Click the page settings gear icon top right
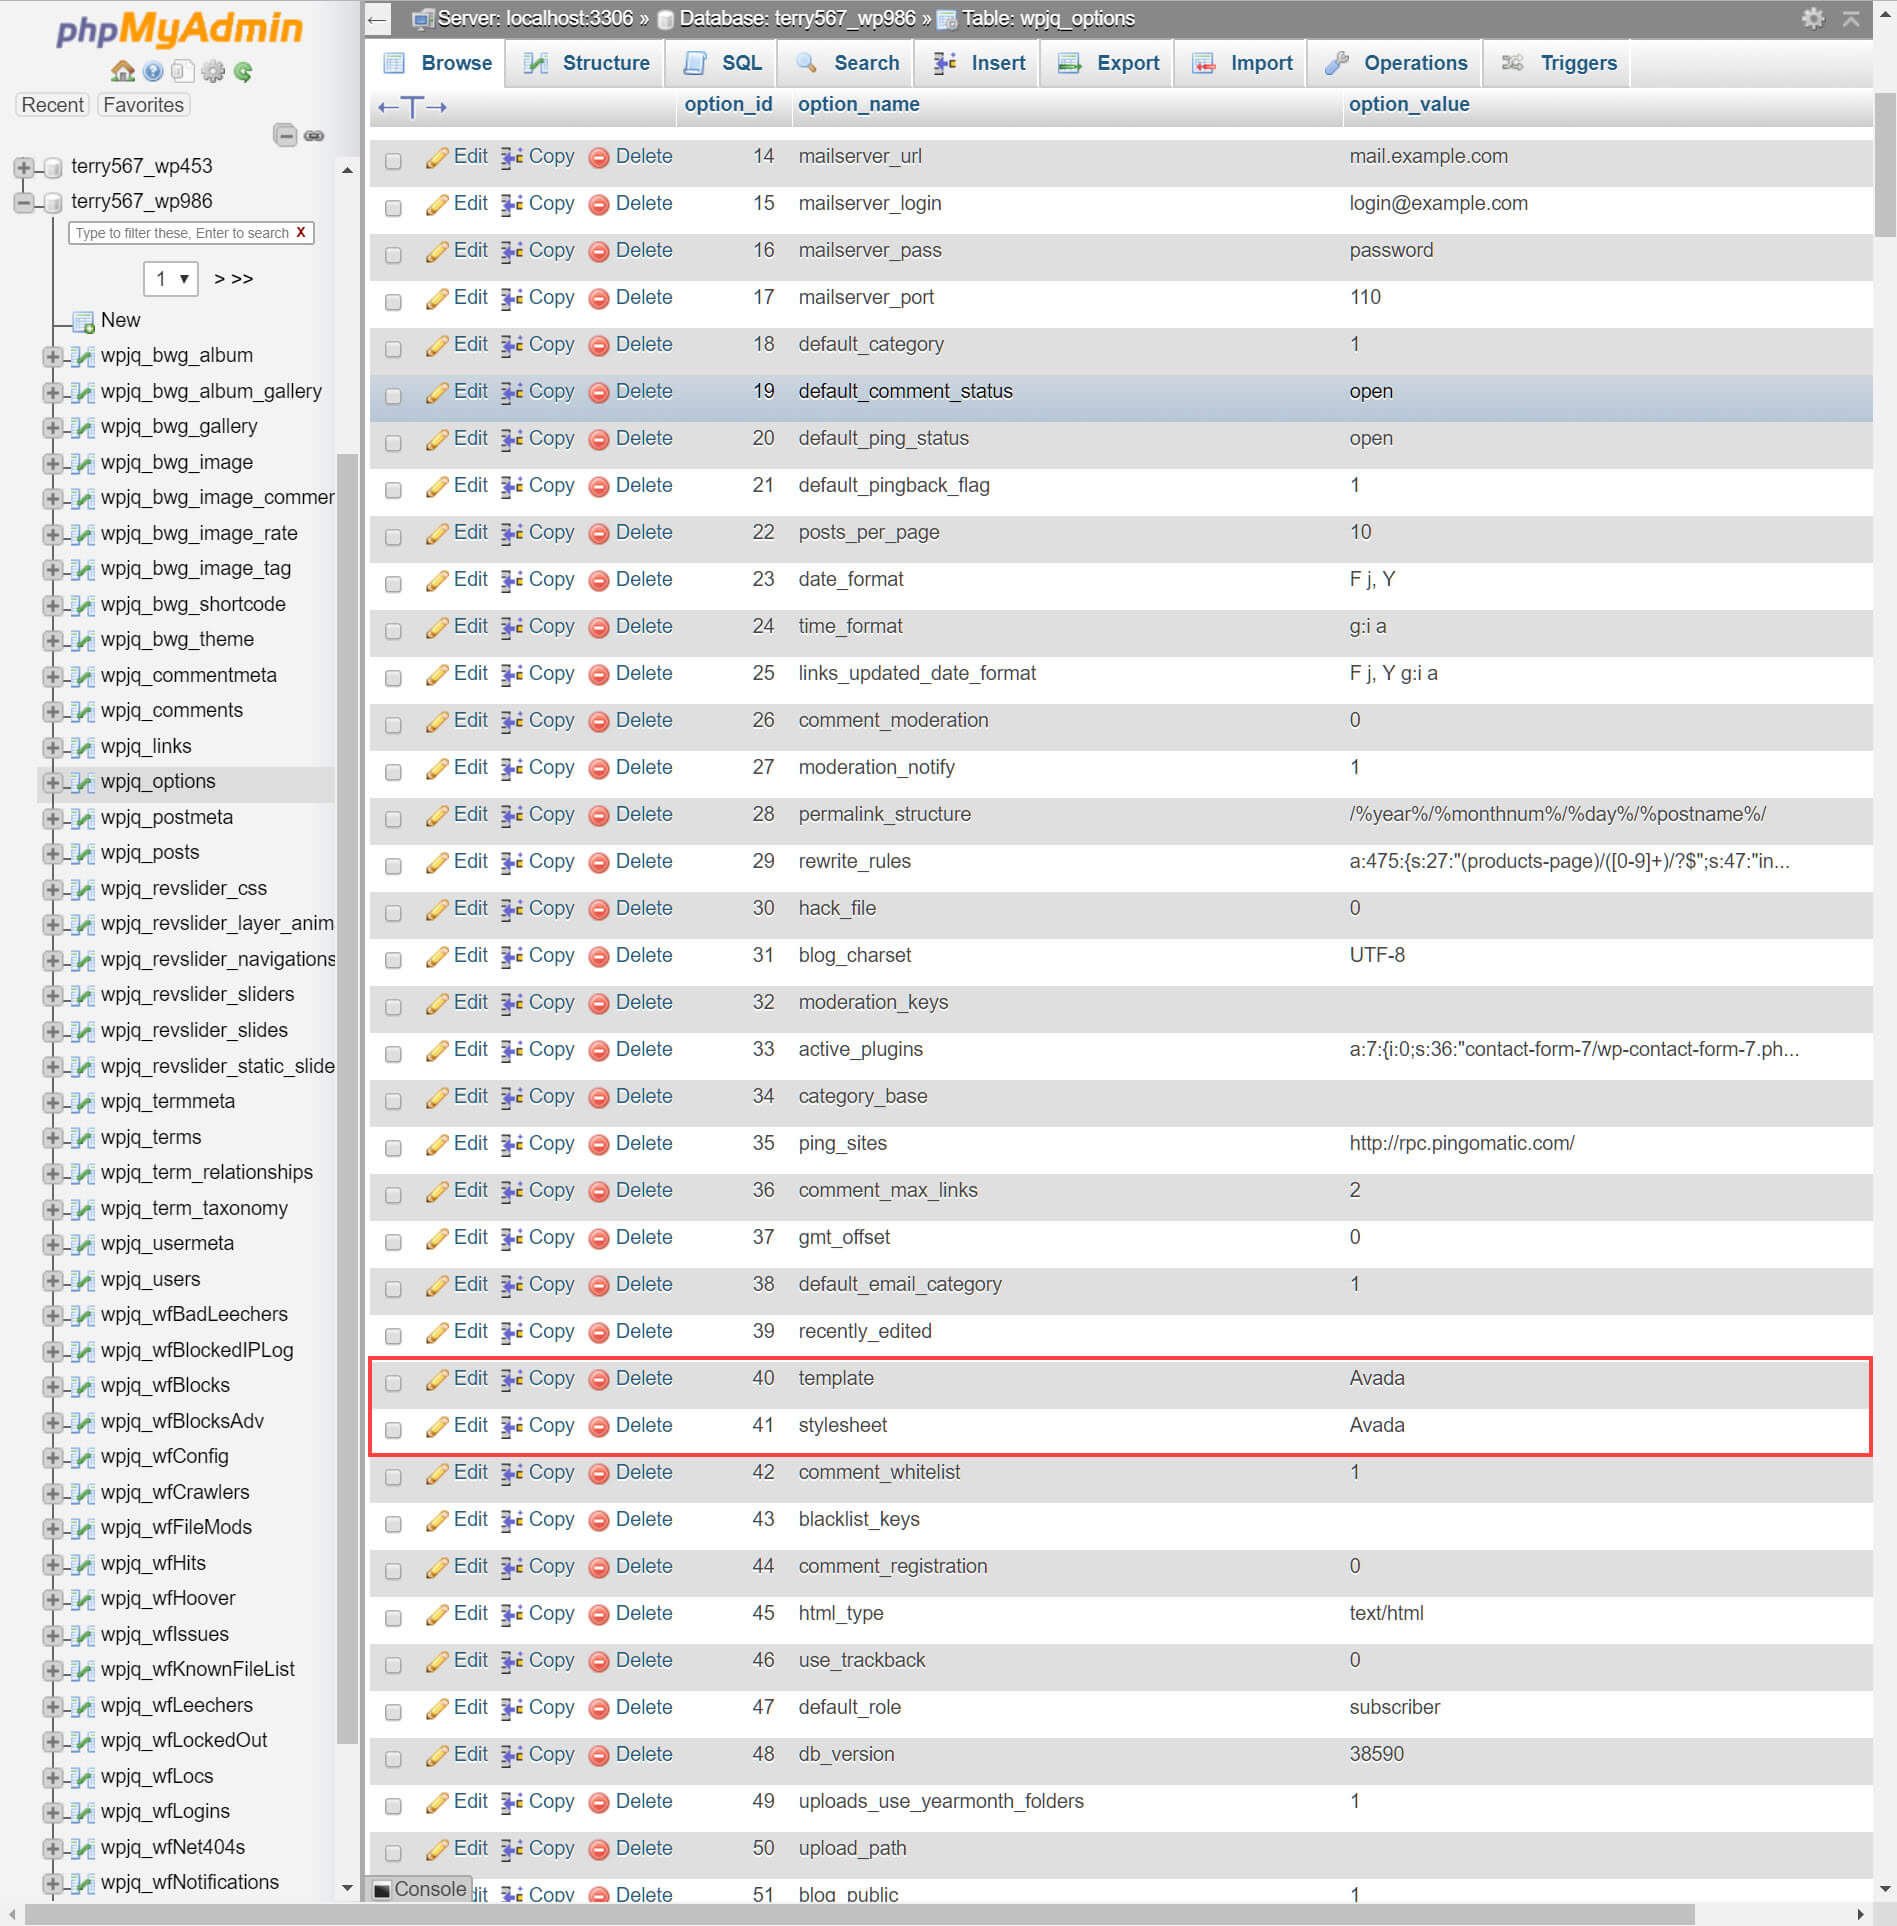This screenshot has width=1897, height=1926. (1813, 18)
